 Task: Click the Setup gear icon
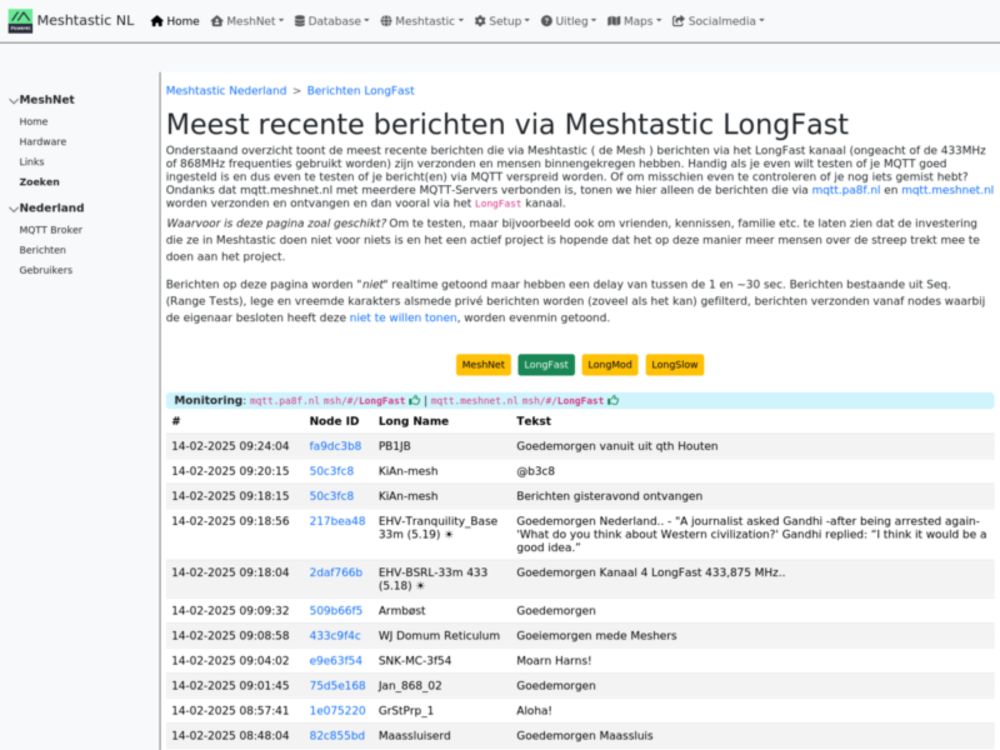point(480,21)
